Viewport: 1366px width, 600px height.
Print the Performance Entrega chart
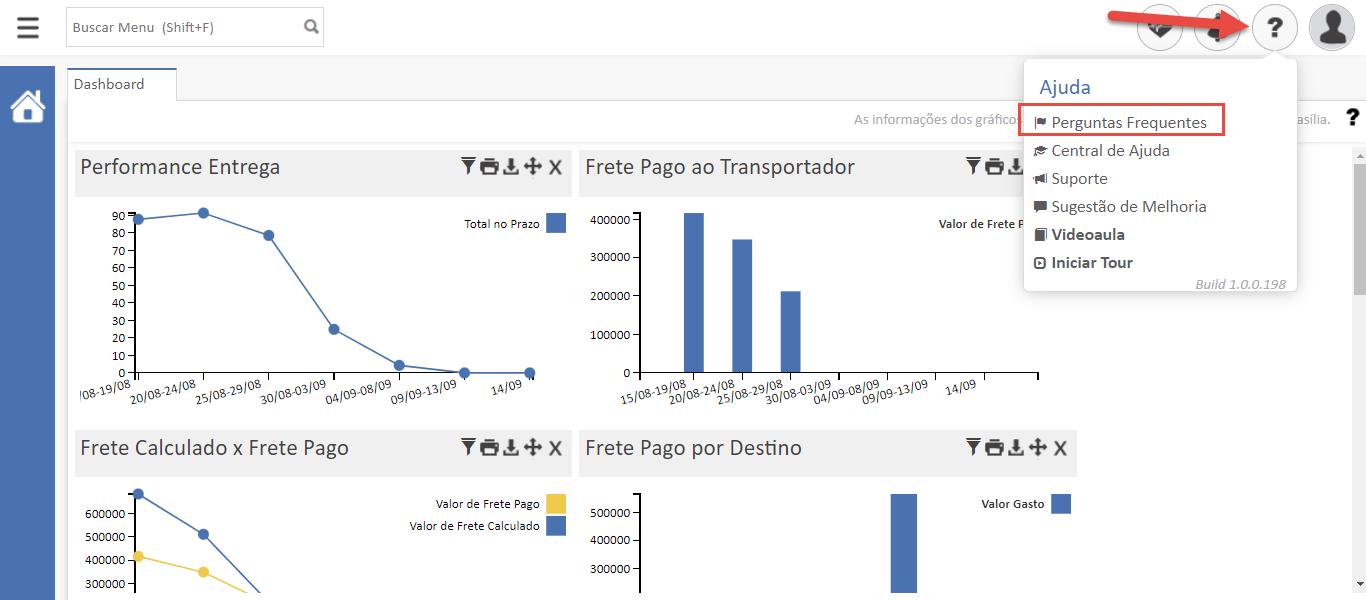click(489, 167)
